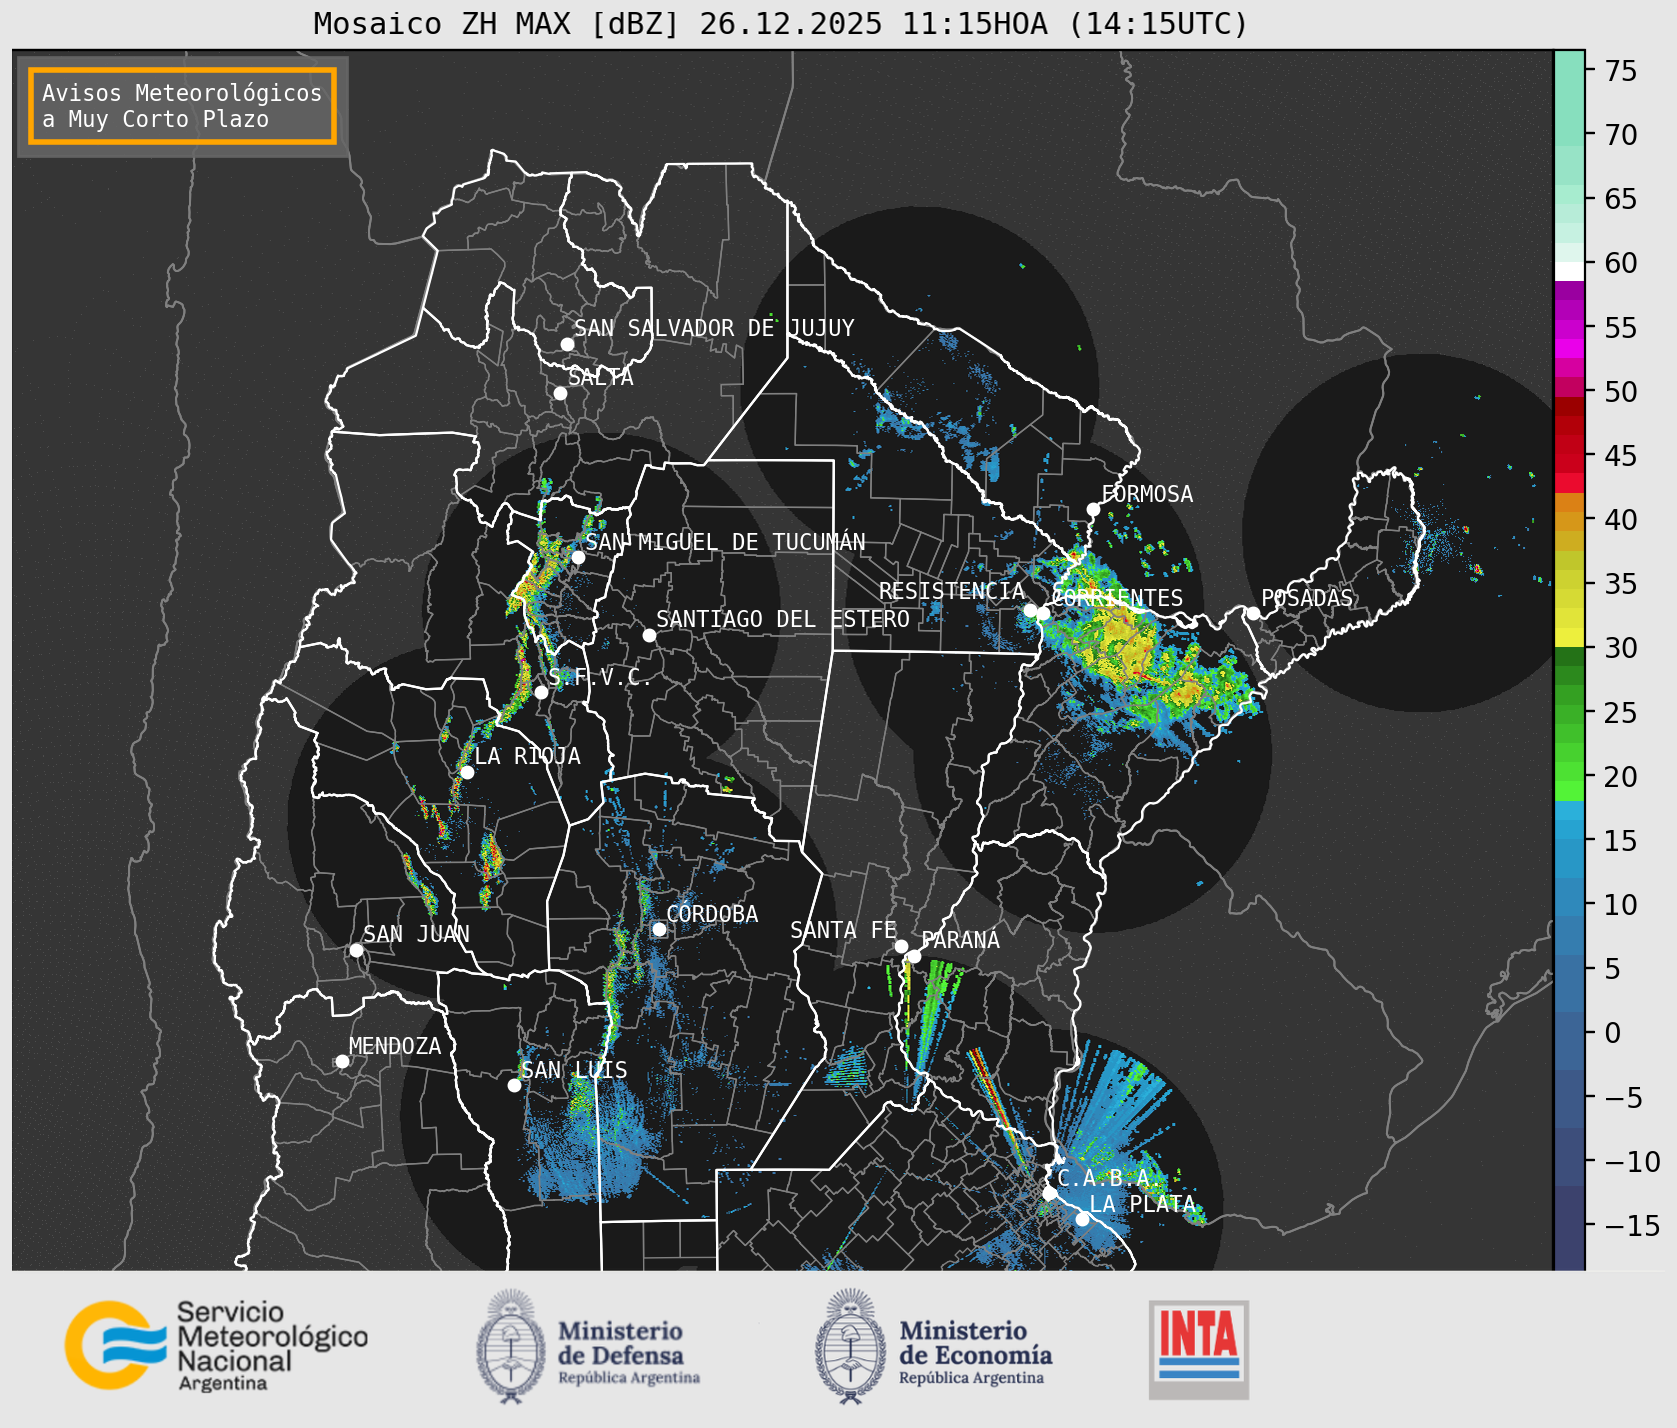Screen dimensions: 1677x1428
Task: Click the Mendoza city dot
Action: point(342,1061)
